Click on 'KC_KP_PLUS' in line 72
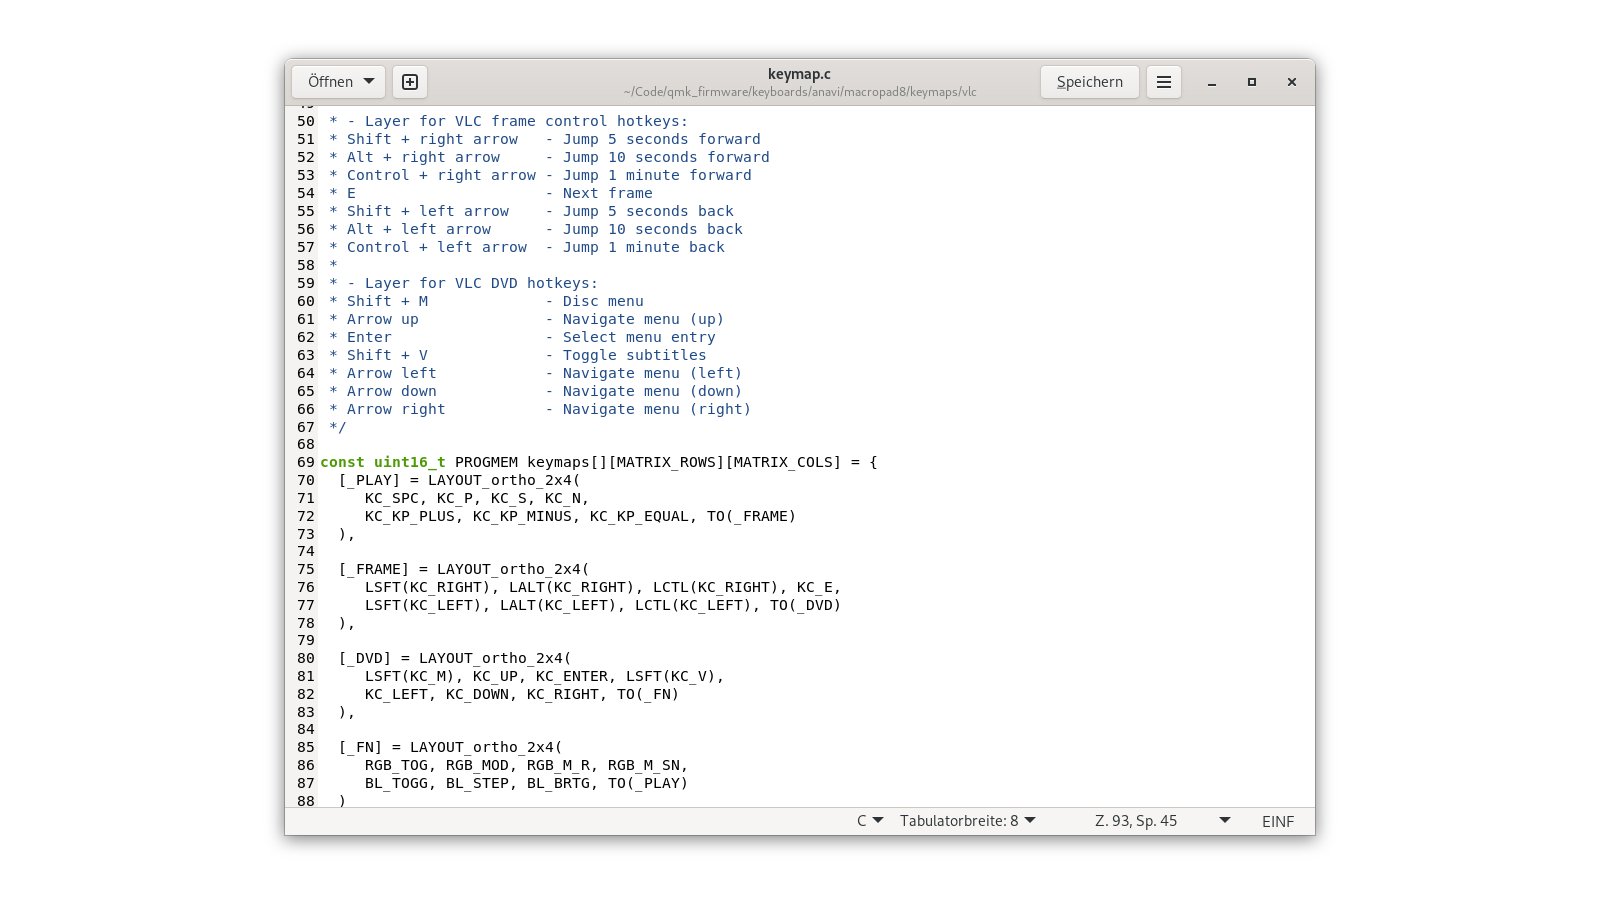The height and width of the screenshot is (900, 1600). click(410, 516)
